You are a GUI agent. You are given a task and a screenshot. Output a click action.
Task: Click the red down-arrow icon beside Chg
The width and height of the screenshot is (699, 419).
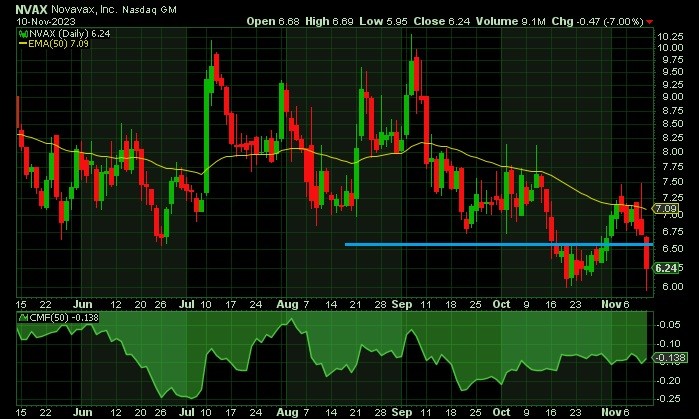(650, 22)
